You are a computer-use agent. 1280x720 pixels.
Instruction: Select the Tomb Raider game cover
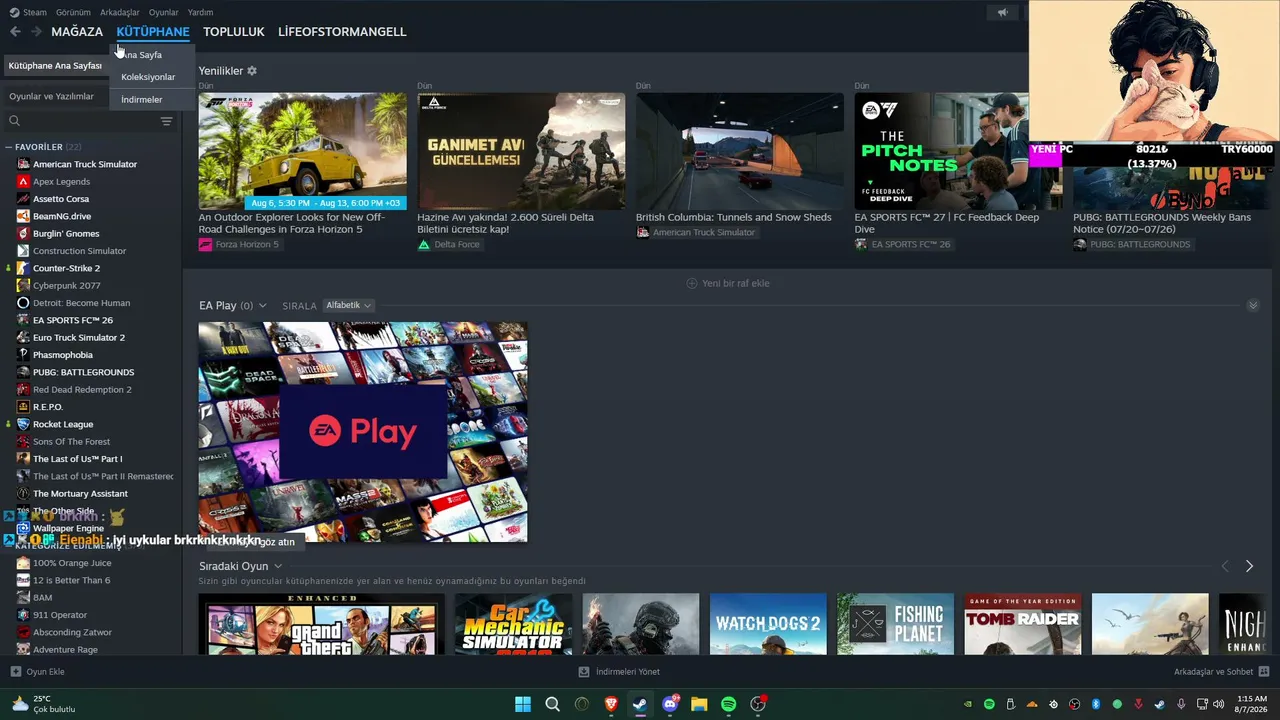[x=1022, y=624]
